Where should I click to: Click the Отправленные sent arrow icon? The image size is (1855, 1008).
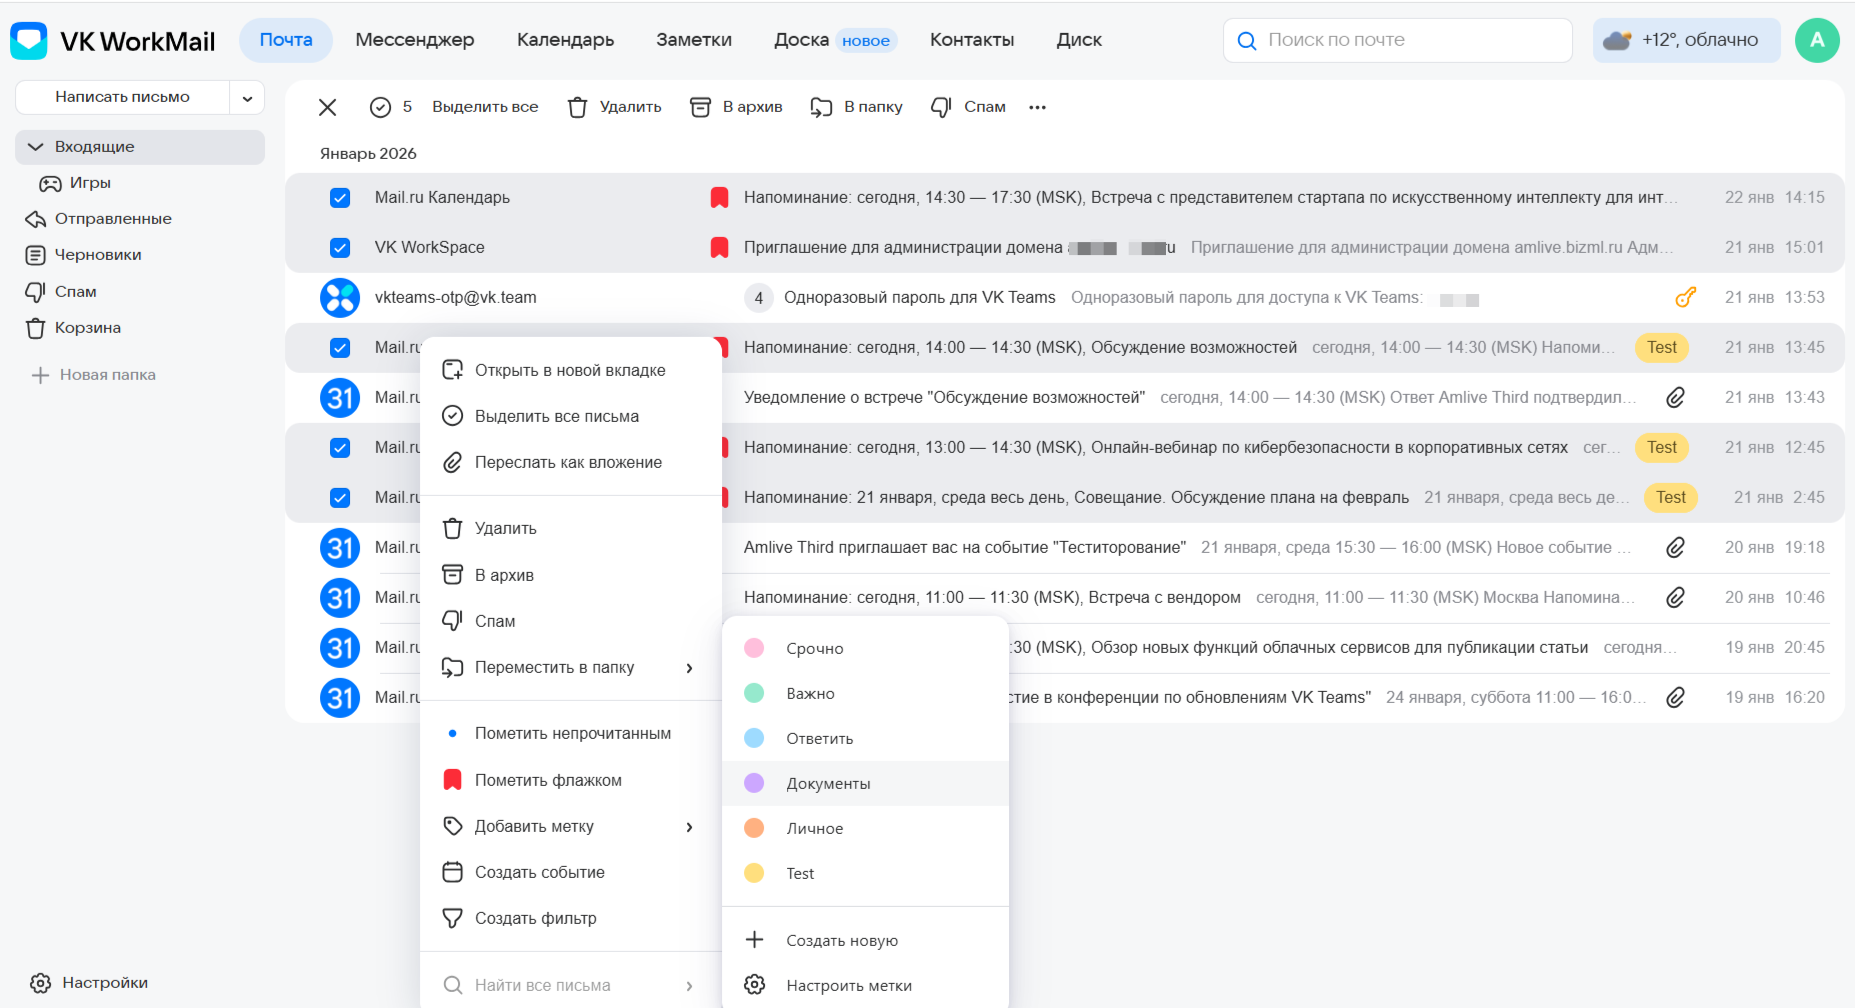coord(36,219)
